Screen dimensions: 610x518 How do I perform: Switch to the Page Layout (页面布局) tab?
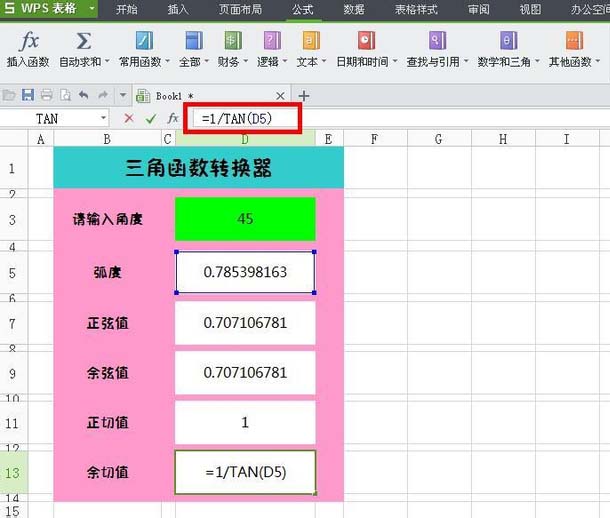point(240,9)
